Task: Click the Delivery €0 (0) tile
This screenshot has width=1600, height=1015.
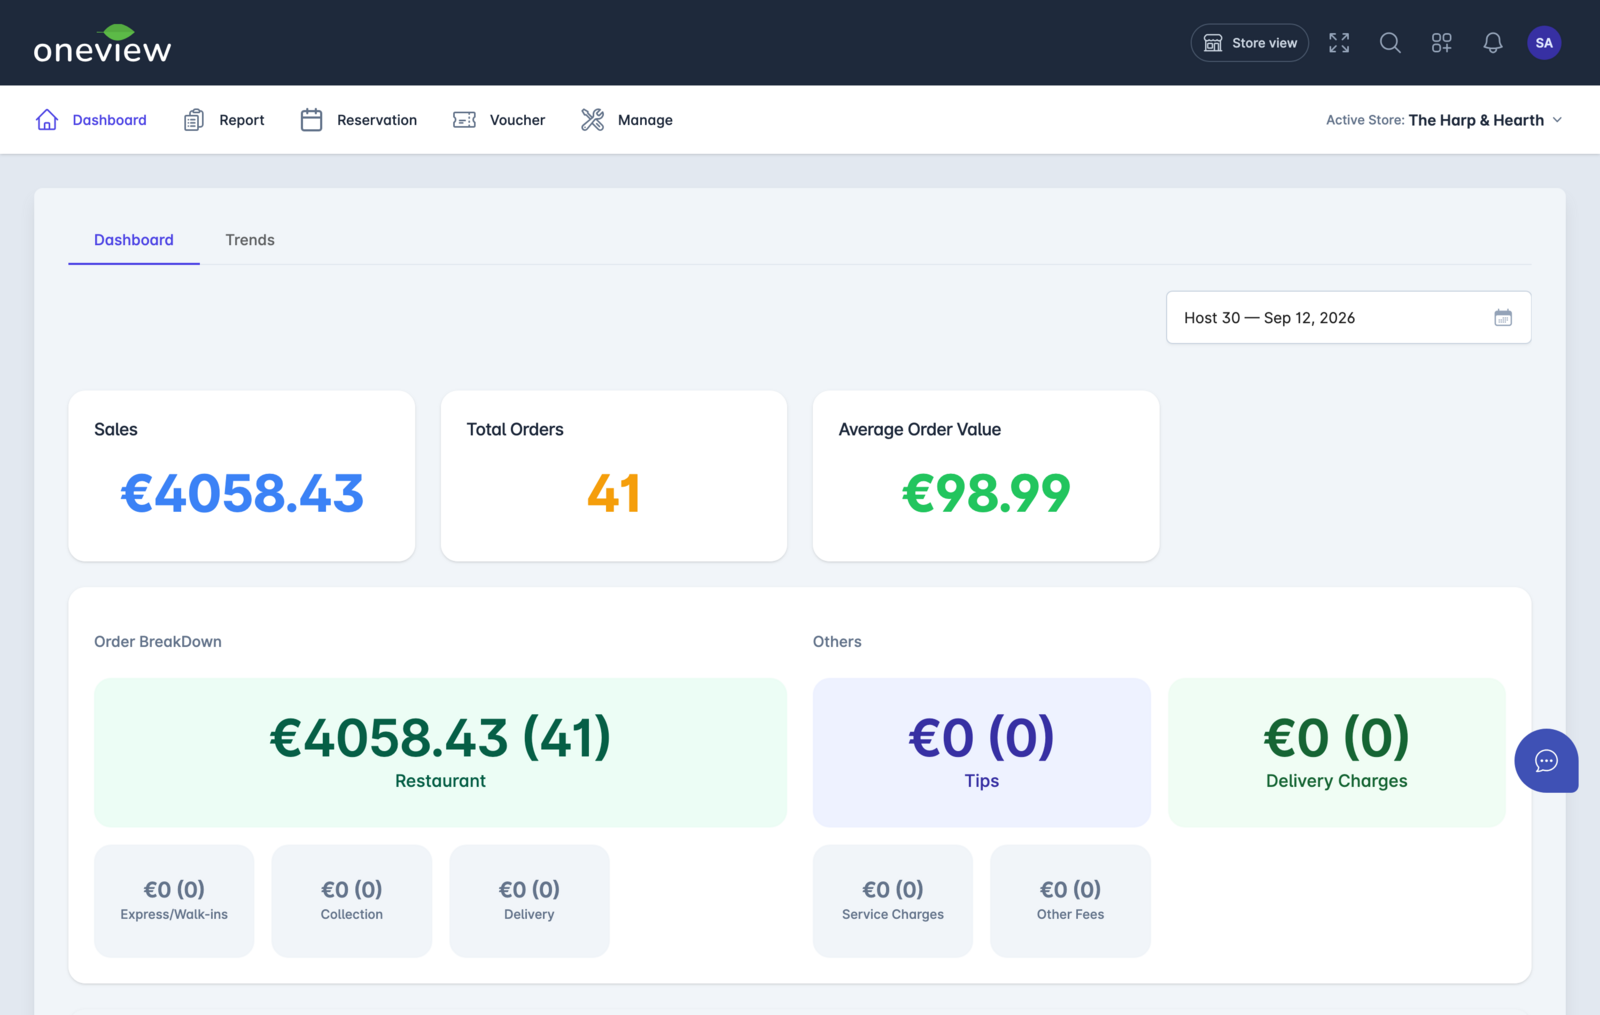Action: [529, 900]
